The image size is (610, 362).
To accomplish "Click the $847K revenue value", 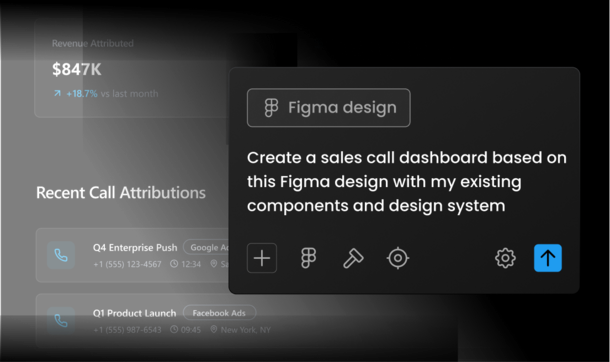I will point(77,70).
